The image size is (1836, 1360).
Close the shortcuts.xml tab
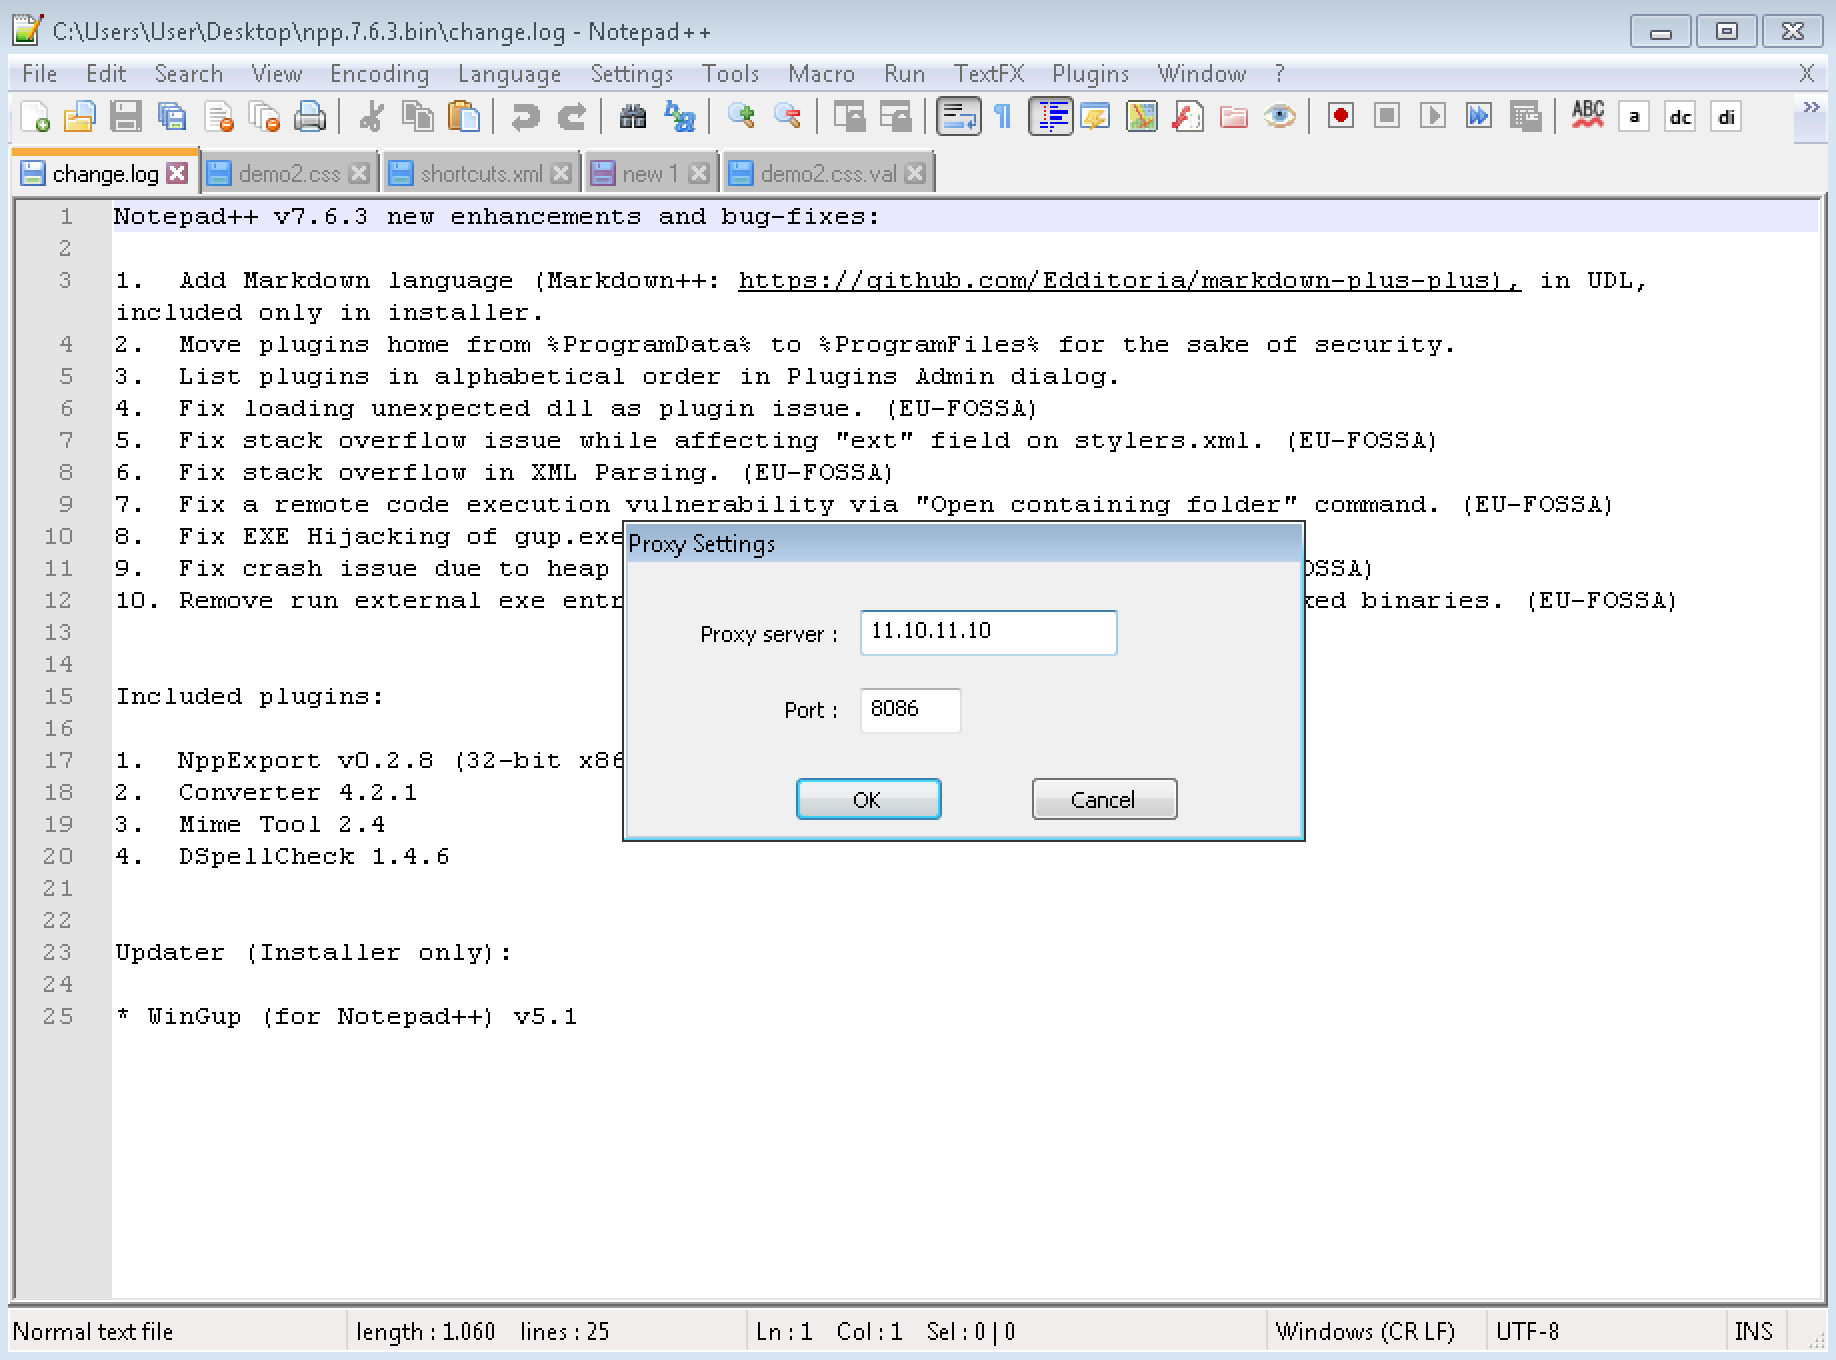point(562,174)
